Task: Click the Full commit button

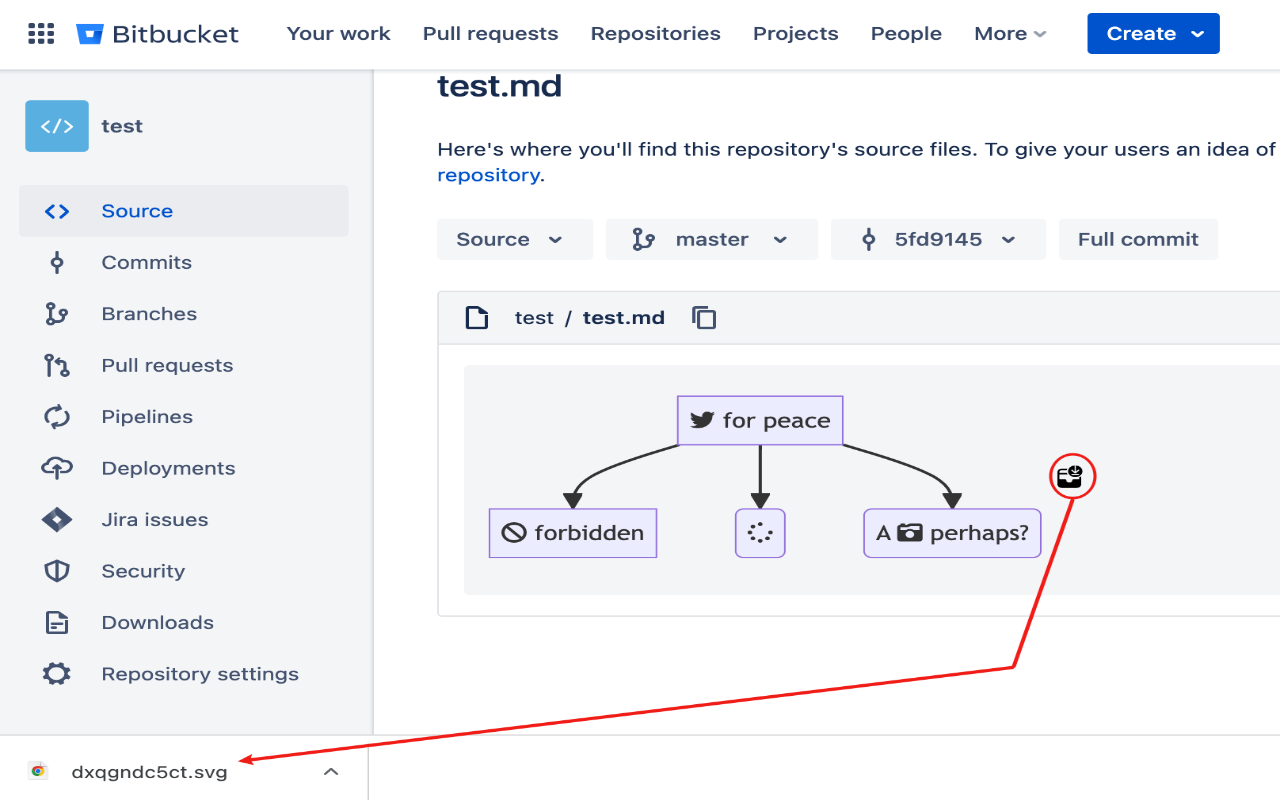Action: [1138, 240]
